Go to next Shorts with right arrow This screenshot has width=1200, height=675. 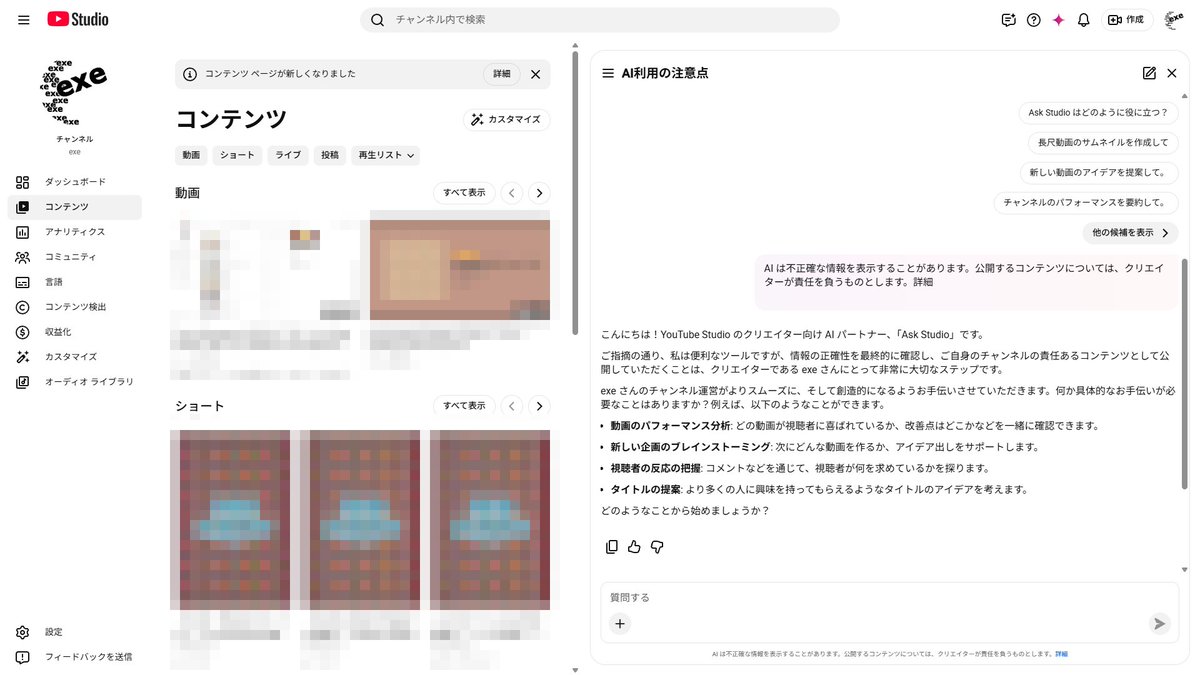tap(539, 406)
